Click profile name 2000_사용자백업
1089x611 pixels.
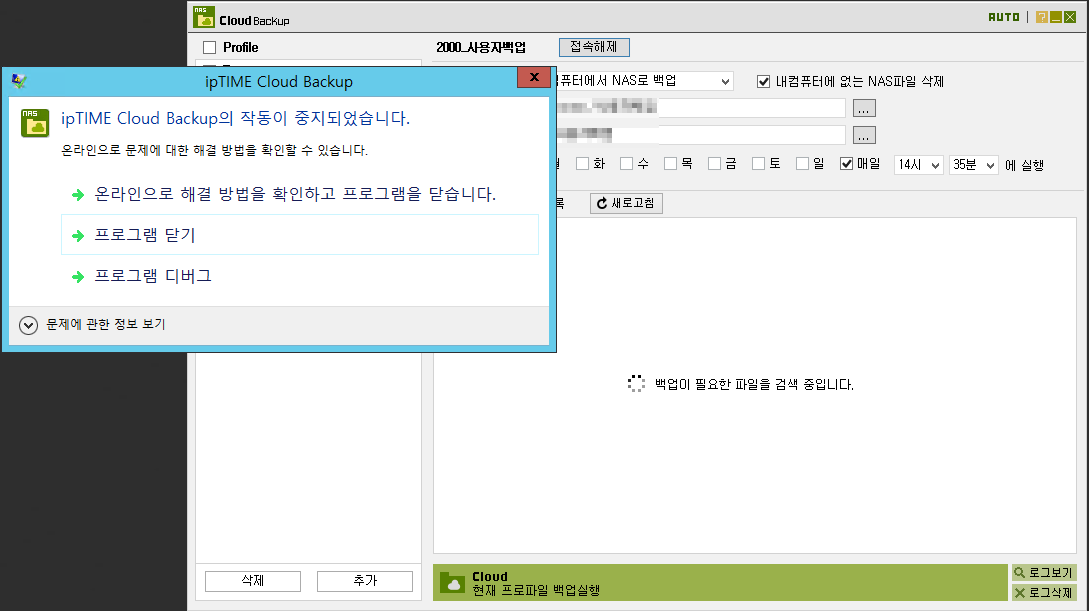[x=481, y=47]
